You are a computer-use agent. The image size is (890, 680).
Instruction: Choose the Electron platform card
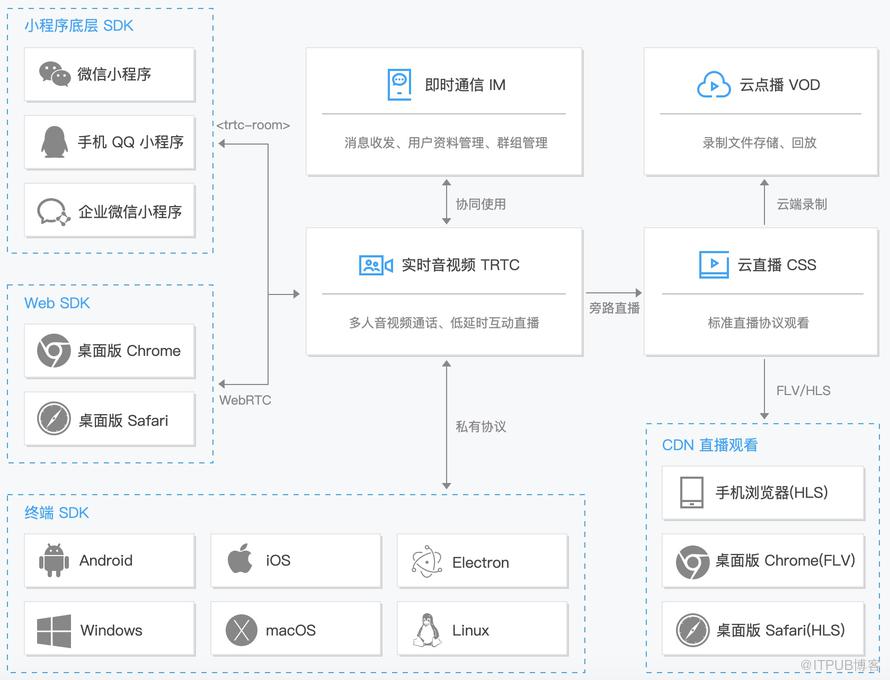pyautogui.click(x=482, y=561)
